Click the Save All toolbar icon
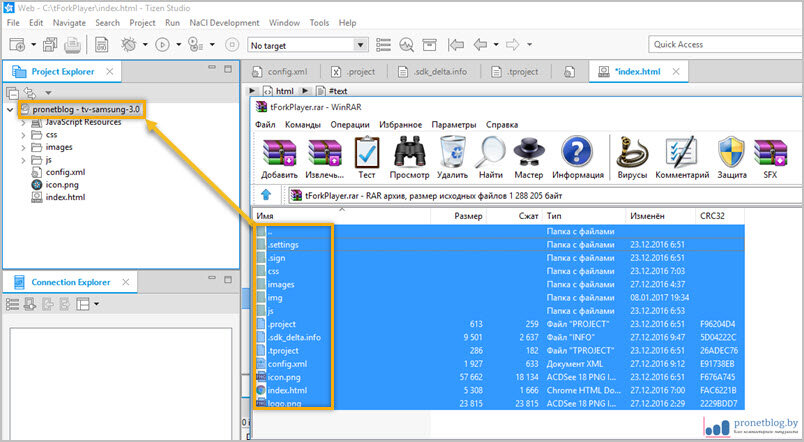804x442 pixels. [x=50, y=45]
